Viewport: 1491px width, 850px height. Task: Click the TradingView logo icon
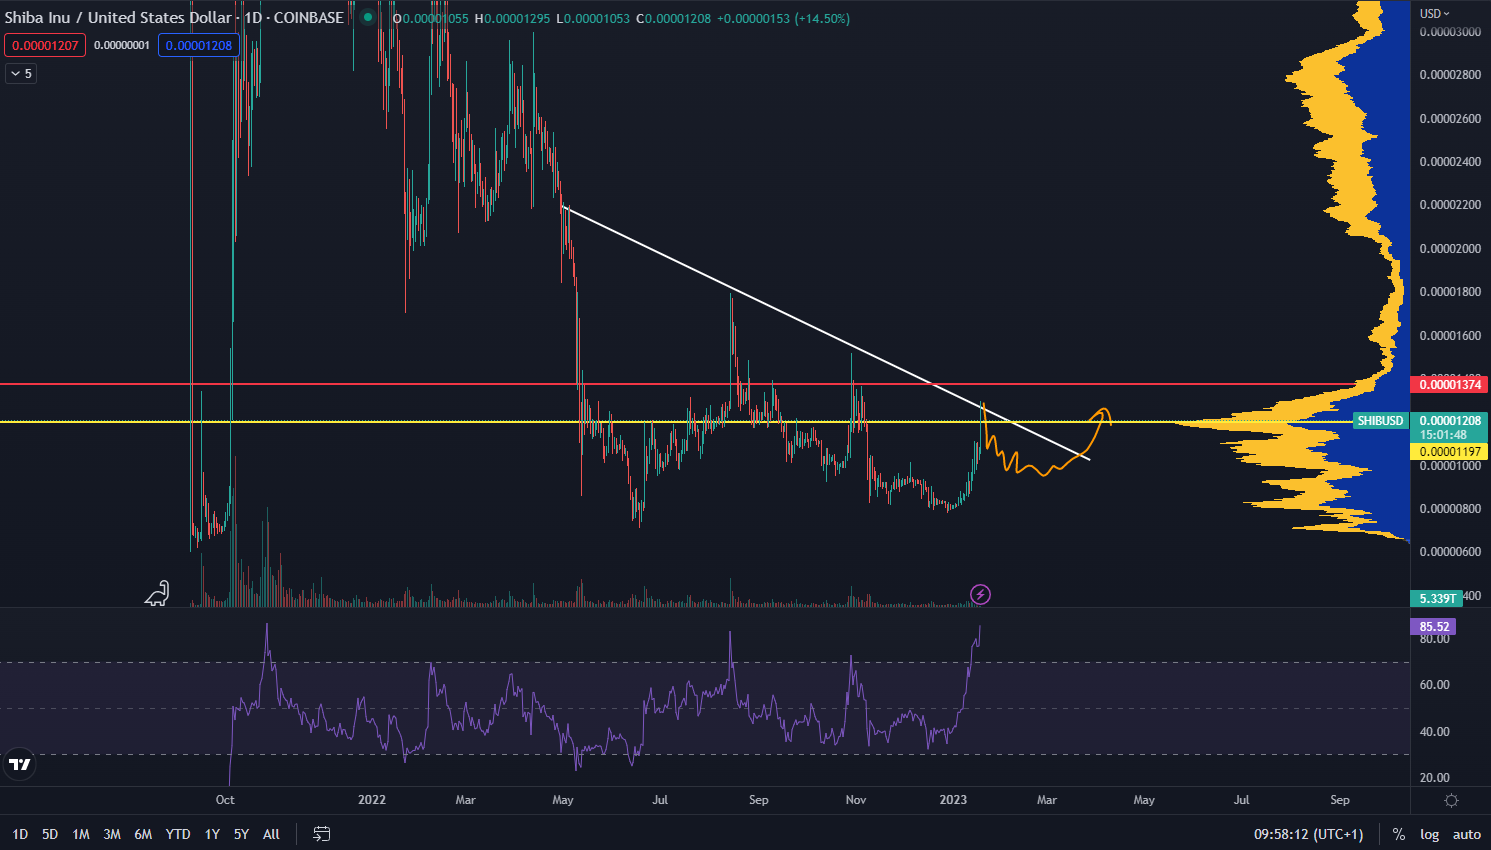19,765
